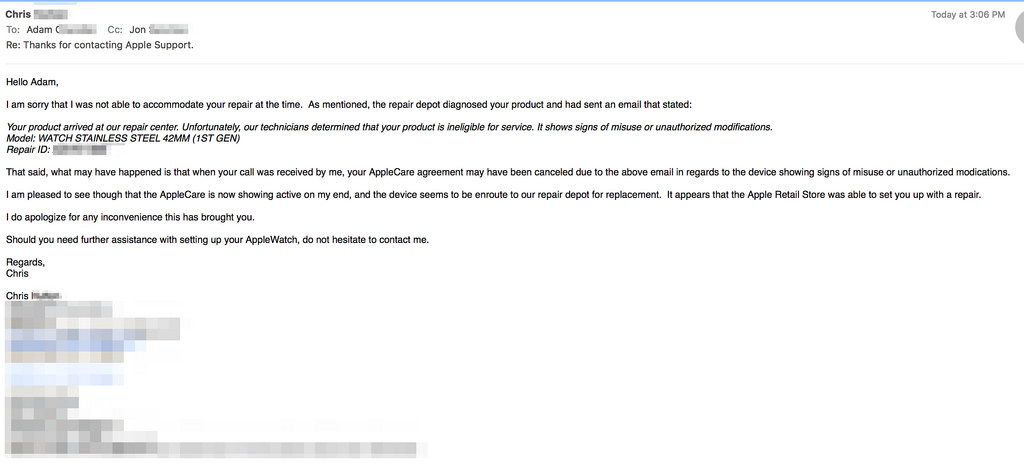This screenshot has width=1024, height=465.
Task: Click the Hello Adam greeting line
Action: pos(33,82)
